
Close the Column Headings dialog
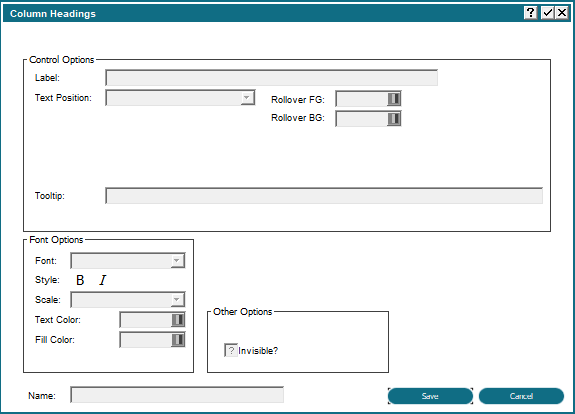click(562, 13)
